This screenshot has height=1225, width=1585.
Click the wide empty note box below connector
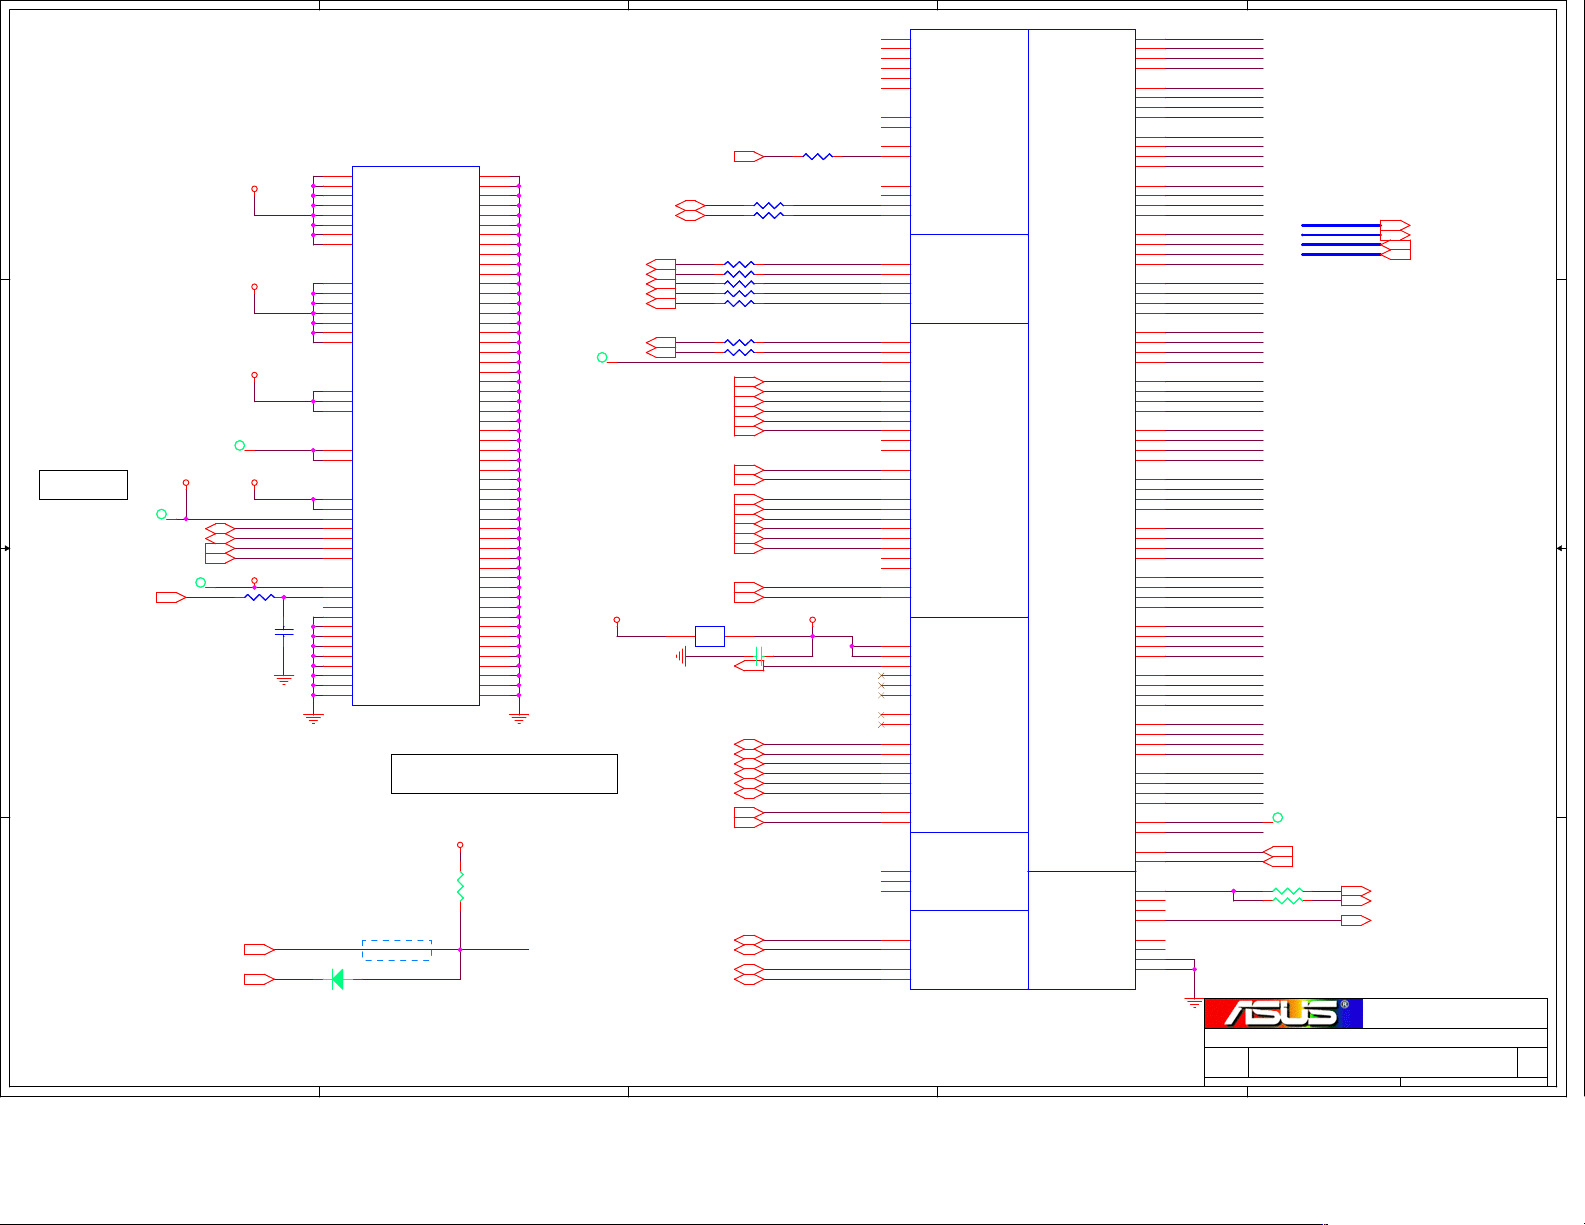coord(504,774)
